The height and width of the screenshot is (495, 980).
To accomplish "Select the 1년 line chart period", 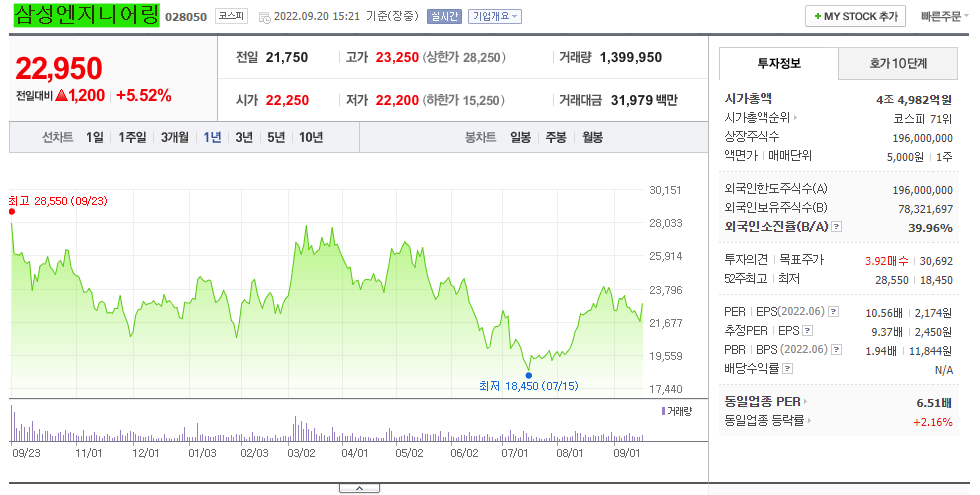I will pos(212,138).
